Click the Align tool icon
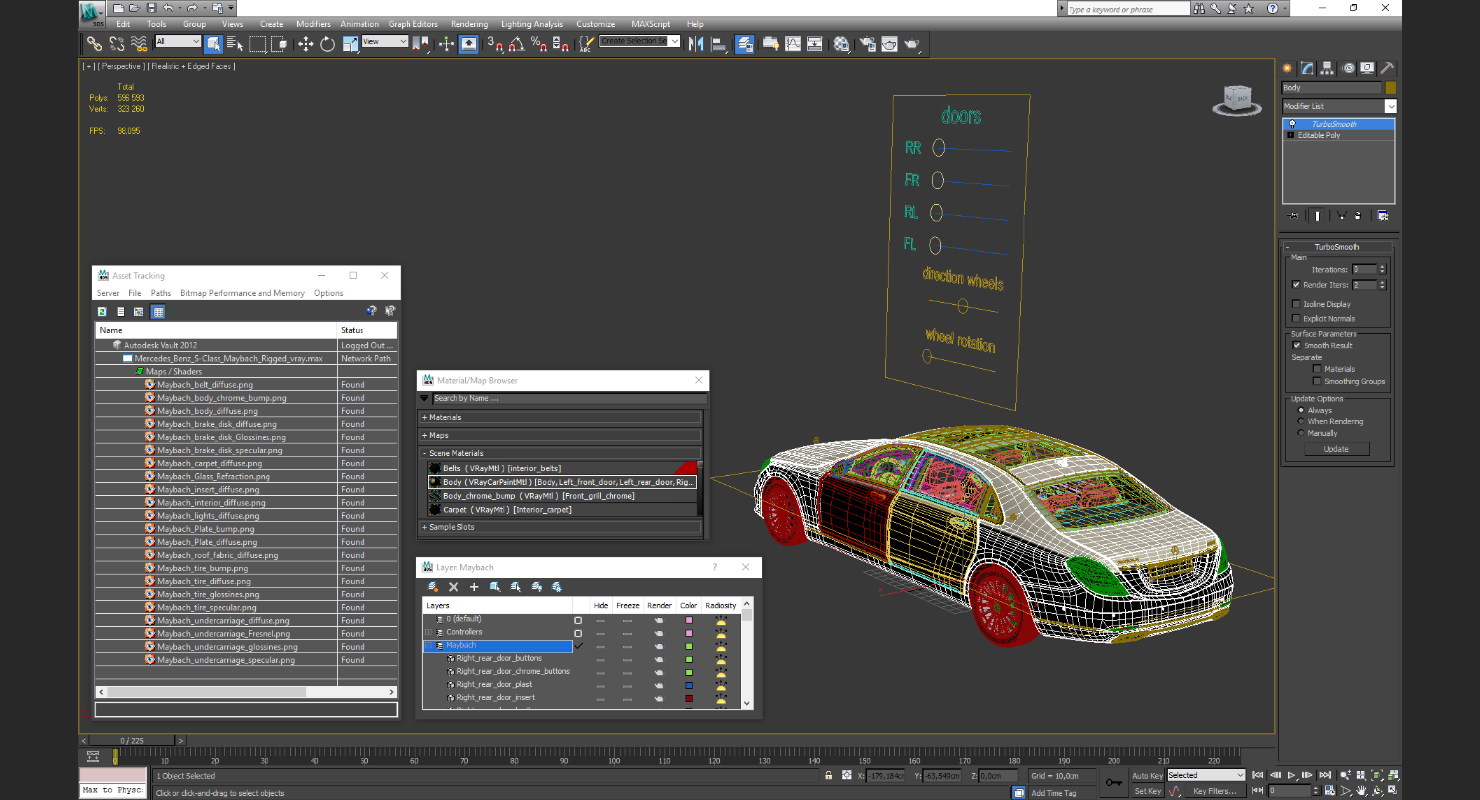The width and height of the screenshot is (1480, 800). click(720, 44)
